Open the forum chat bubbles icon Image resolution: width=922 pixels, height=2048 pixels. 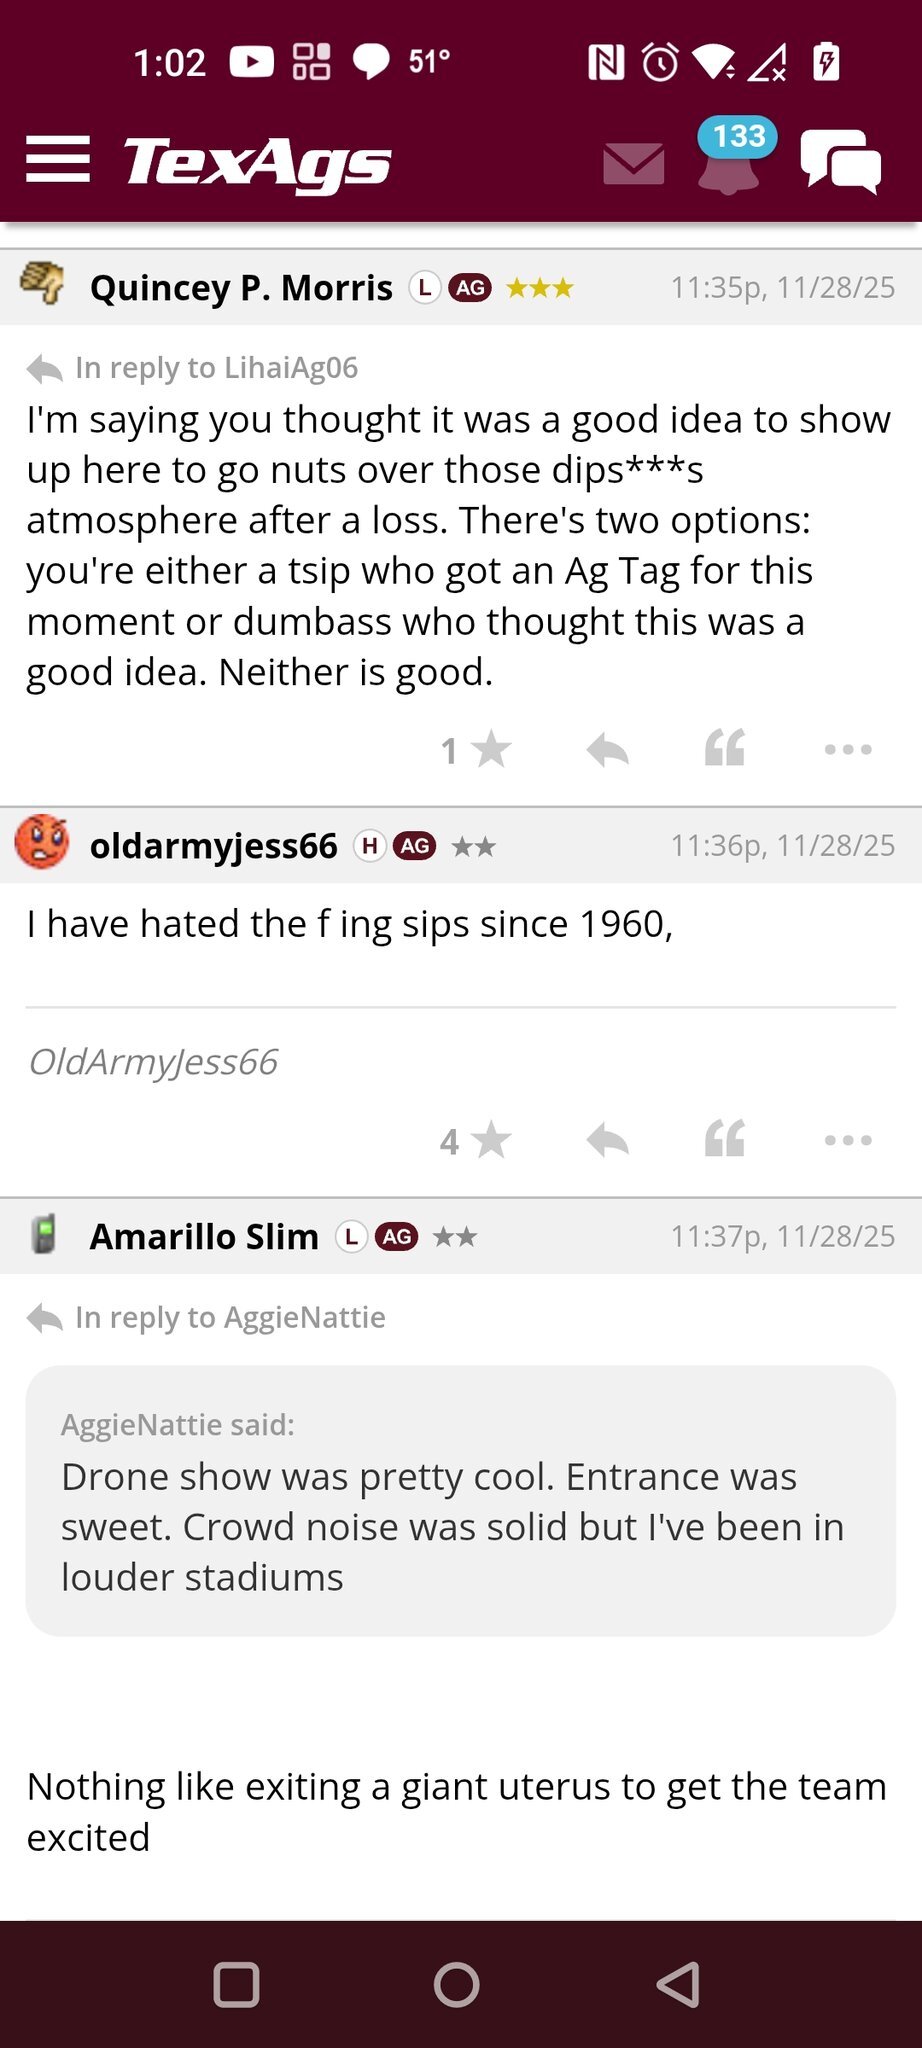tap(840, 162)
